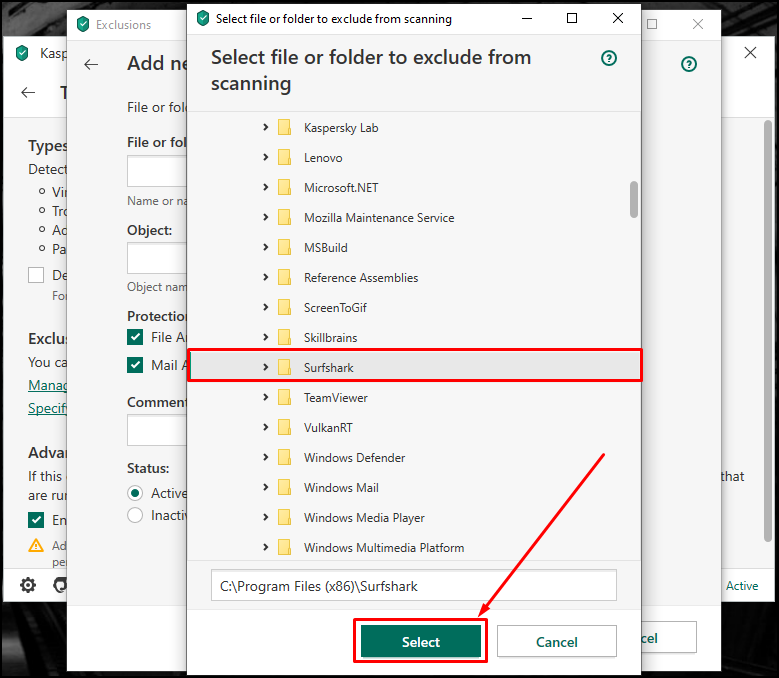Image resolution: width=779 pixels, height=678 pixels.
Task: Click Specify link in main Kaspersky window
Action: pyautogui.click(x=47, y=408)
